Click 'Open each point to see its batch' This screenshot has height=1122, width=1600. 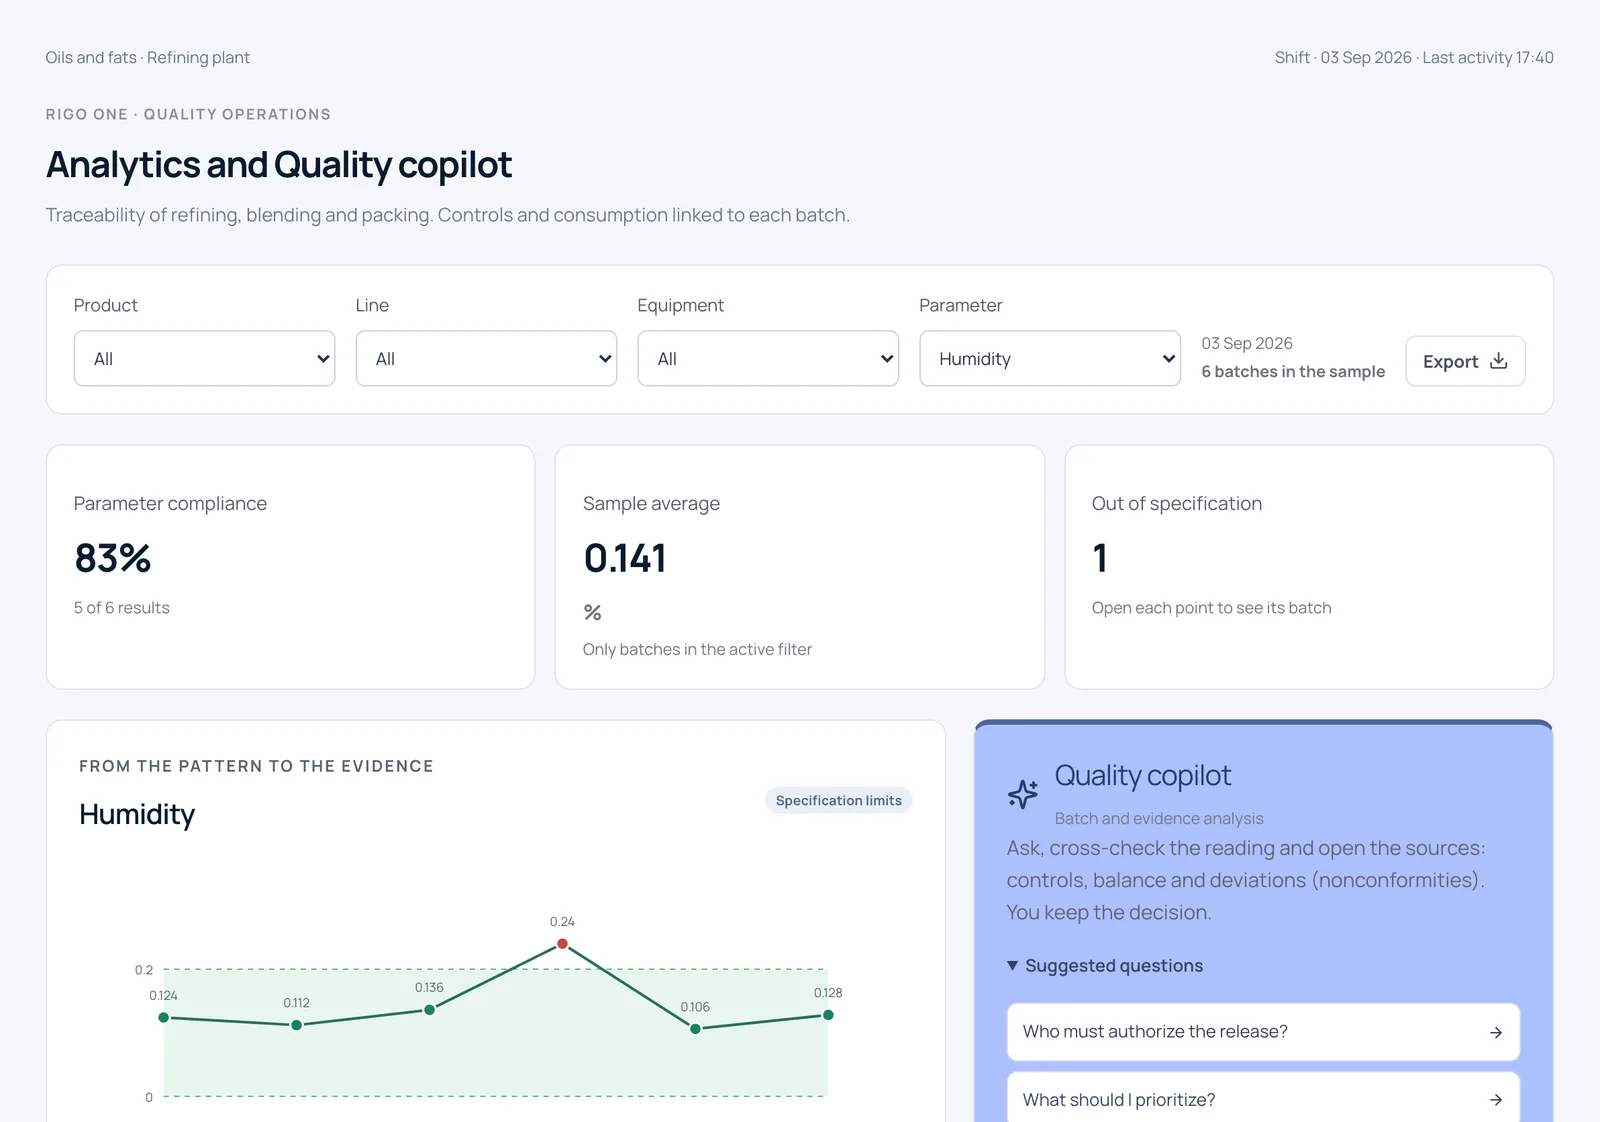[x=1211, y=608]
